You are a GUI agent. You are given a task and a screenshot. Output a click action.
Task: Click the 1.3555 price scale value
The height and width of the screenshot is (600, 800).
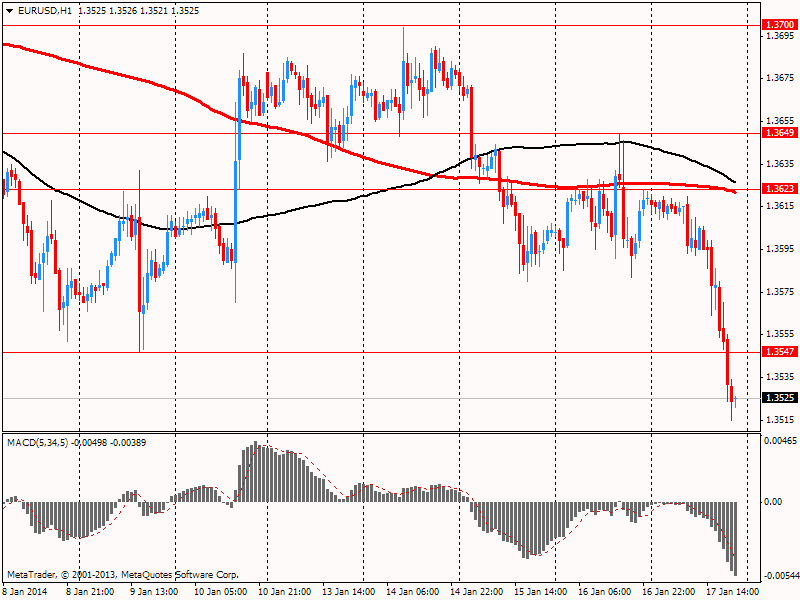(781, 334)
